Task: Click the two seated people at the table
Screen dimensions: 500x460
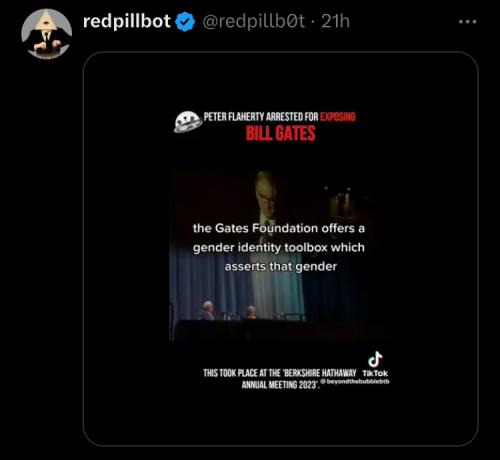Action: tap(229, 311)
